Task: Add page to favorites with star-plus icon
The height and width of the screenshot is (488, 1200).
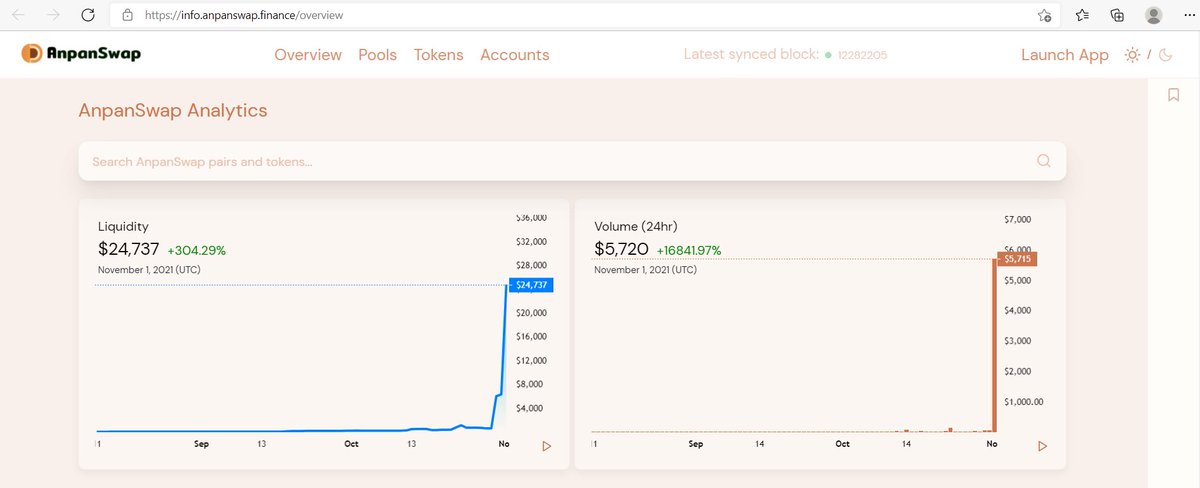Action: tap(1044, 16)
